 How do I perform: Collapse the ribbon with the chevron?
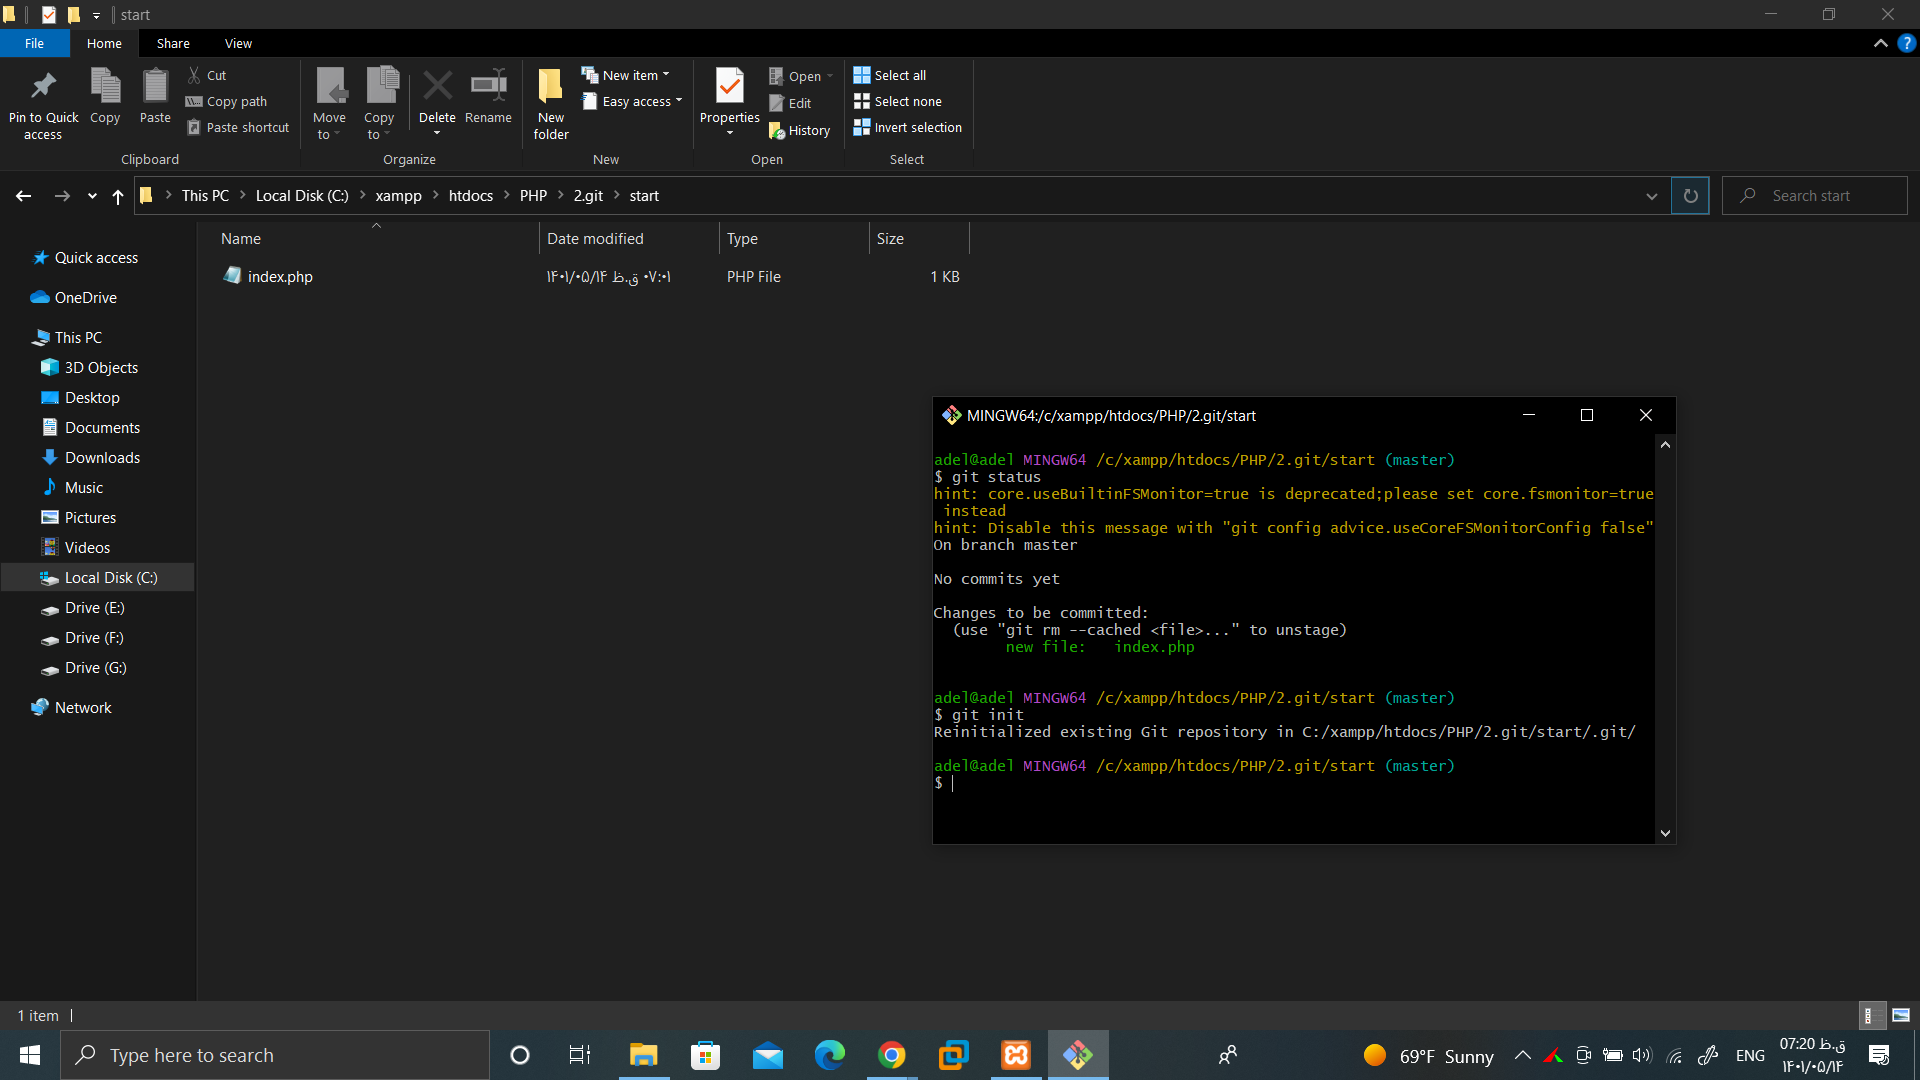click(1880, 43)
